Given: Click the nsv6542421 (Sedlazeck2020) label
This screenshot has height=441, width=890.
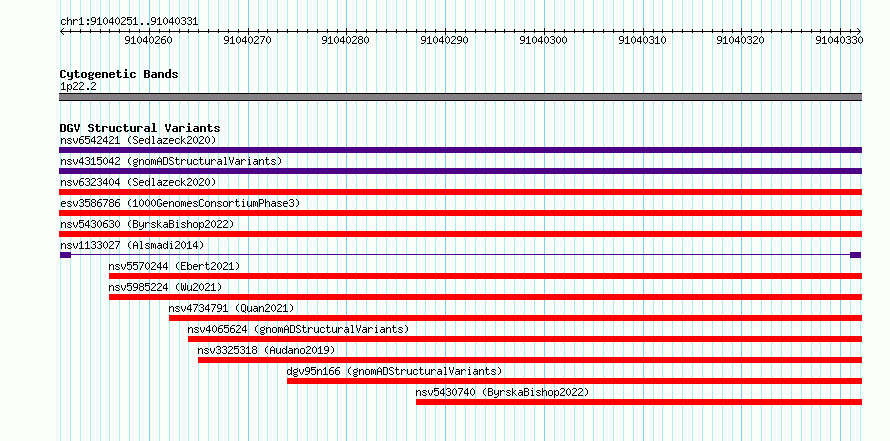Looking at the screenshot, I should tap(138, 140).
